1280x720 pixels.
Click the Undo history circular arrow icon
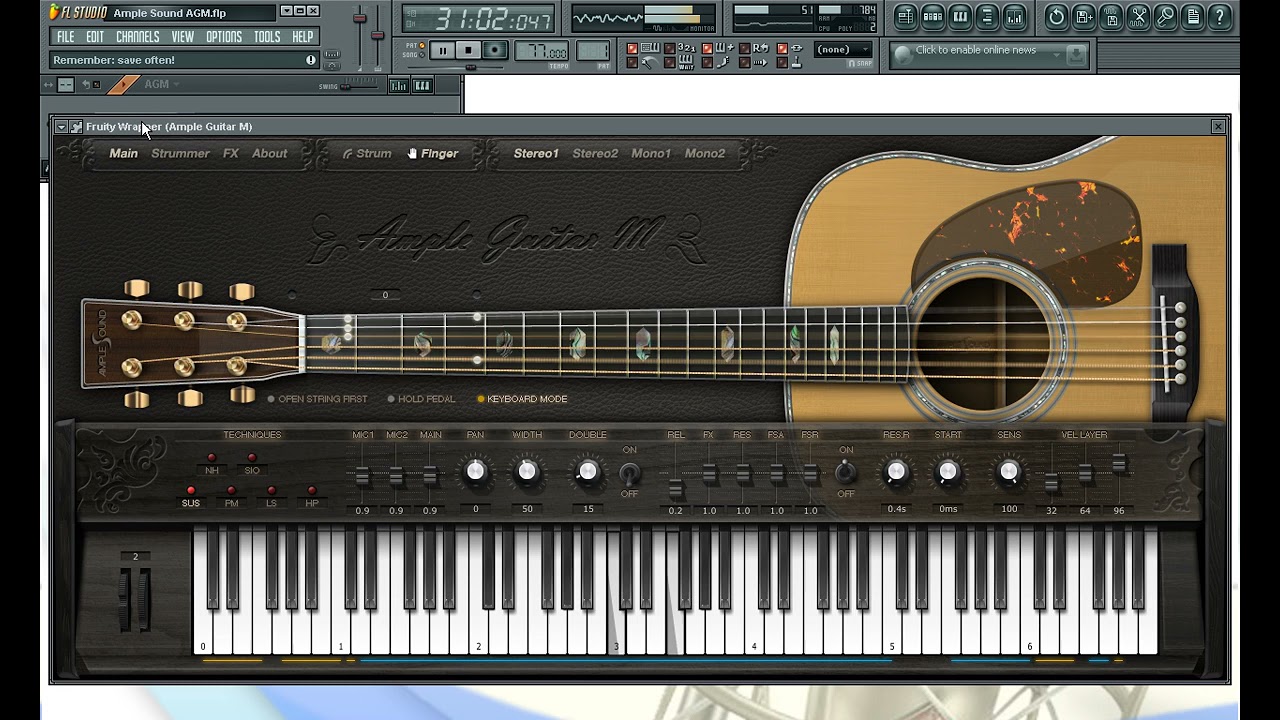click(x=1056, y=16)
